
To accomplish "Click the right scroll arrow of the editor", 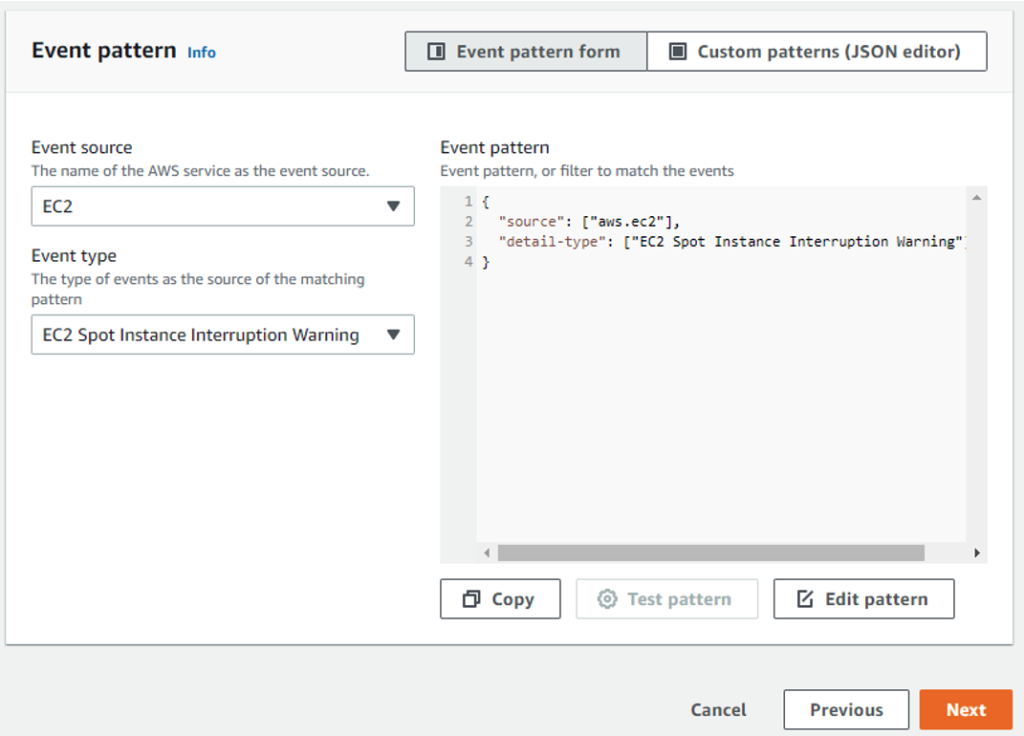I will click(x=977, y=552).
